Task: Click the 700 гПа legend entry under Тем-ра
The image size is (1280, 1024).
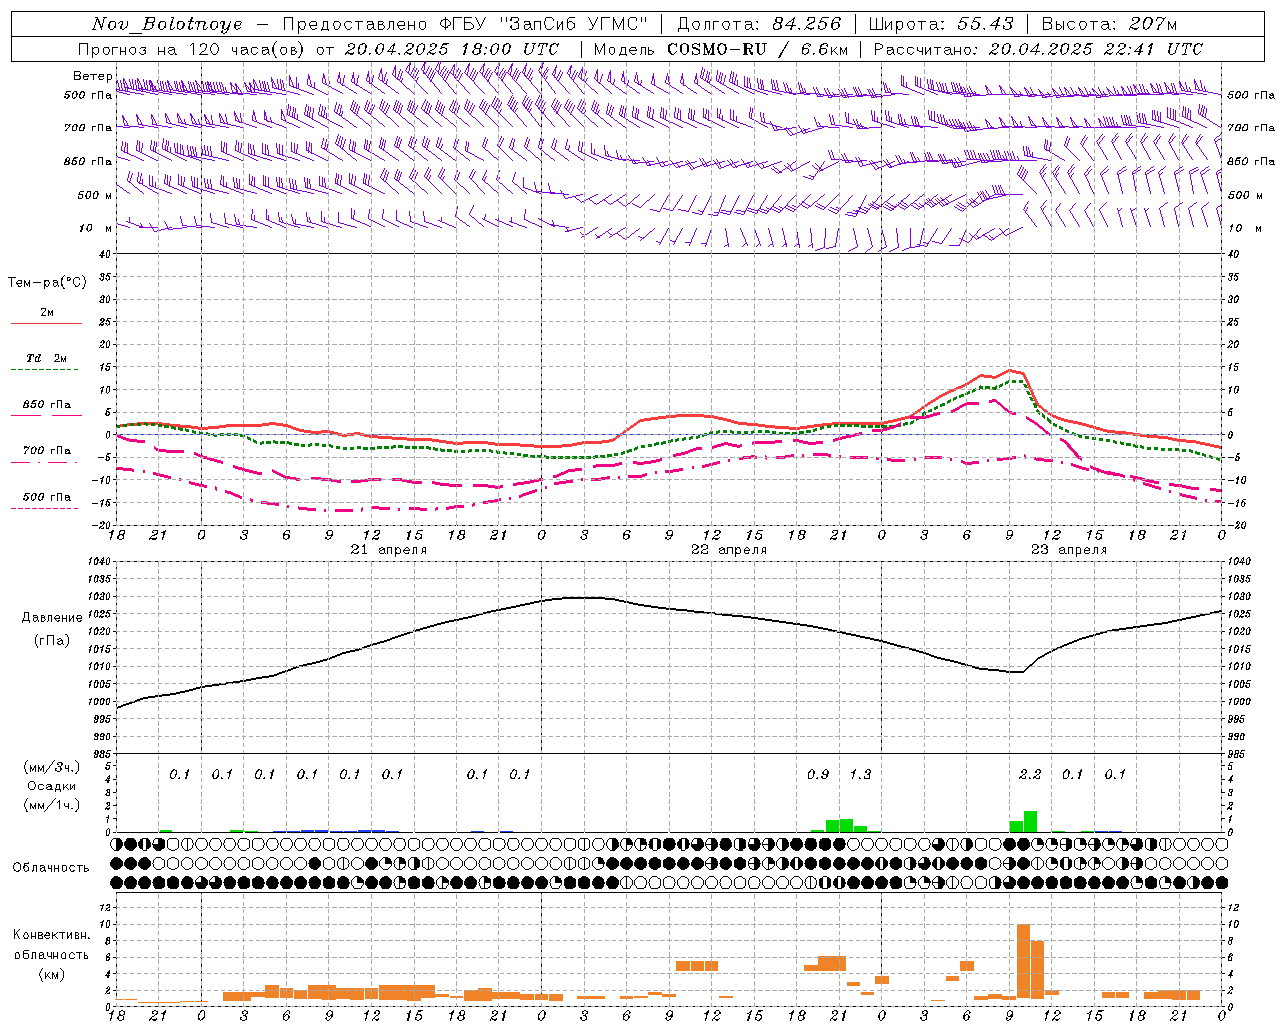Action: click(47, 451)
